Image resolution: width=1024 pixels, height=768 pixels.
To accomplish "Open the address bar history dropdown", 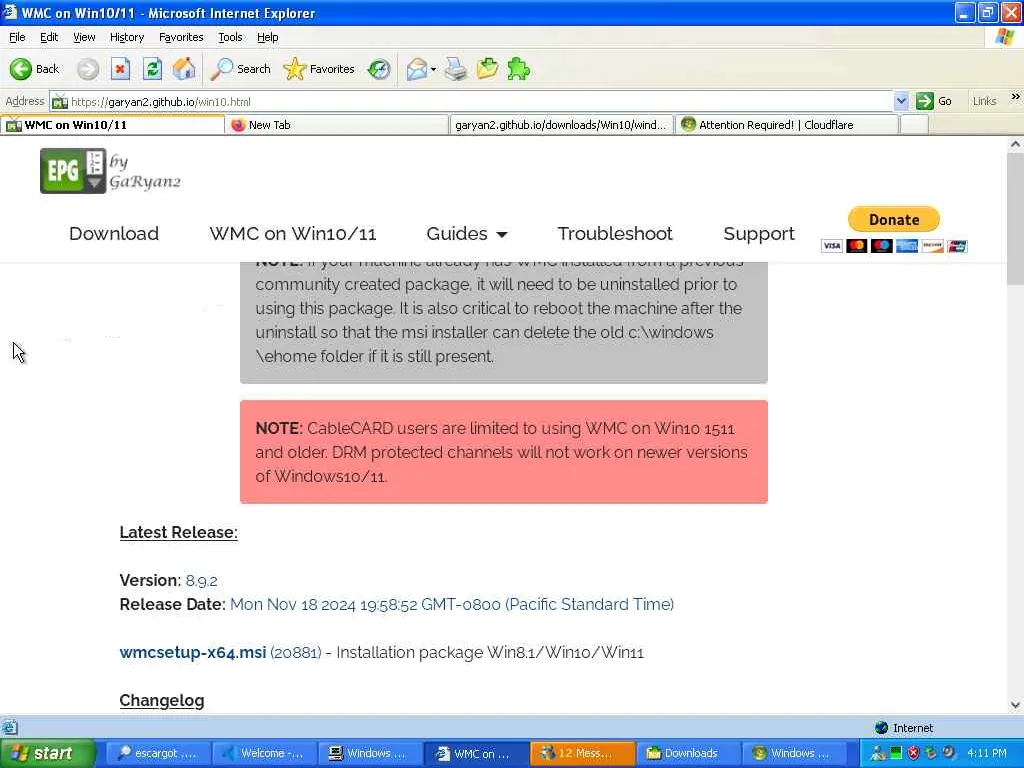I will (901, 101).
